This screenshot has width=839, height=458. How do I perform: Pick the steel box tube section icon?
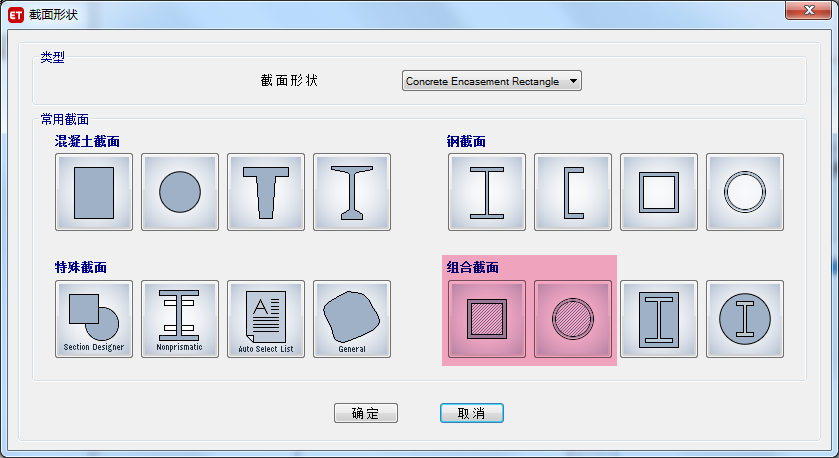659,192
